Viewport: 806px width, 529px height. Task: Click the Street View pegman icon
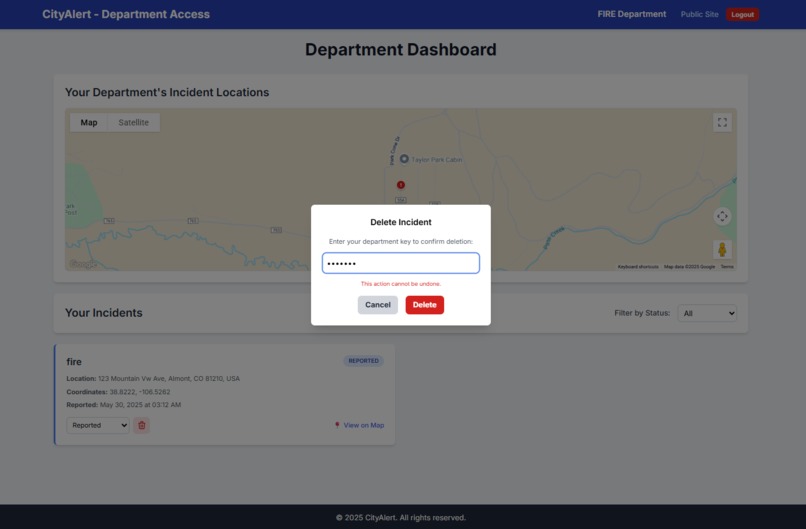pyautogui.click(x=722, y=250)
